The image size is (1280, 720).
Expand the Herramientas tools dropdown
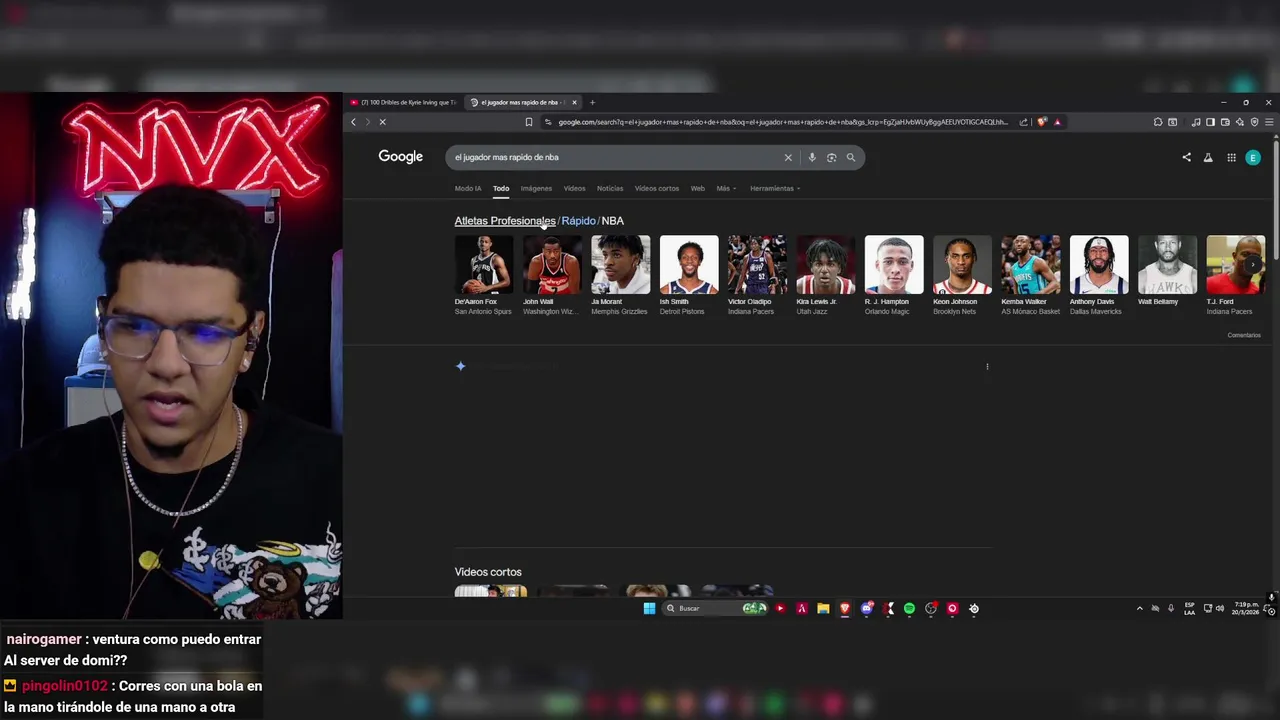[775, 188]
